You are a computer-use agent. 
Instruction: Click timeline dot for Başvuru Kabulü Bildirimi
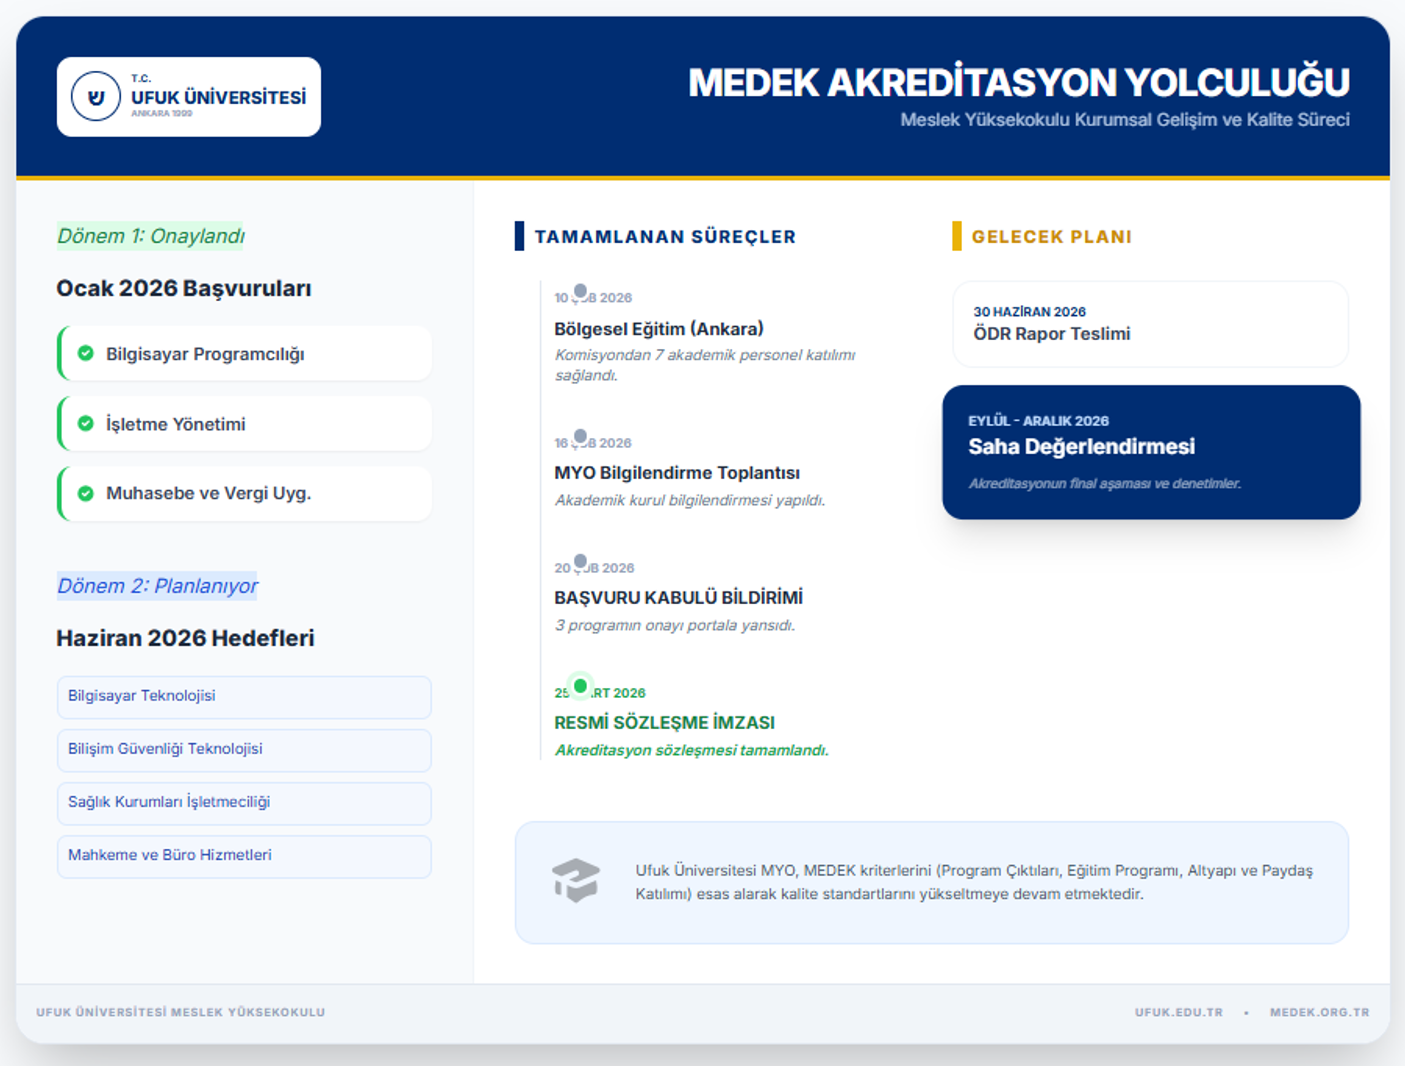(580, 561)
